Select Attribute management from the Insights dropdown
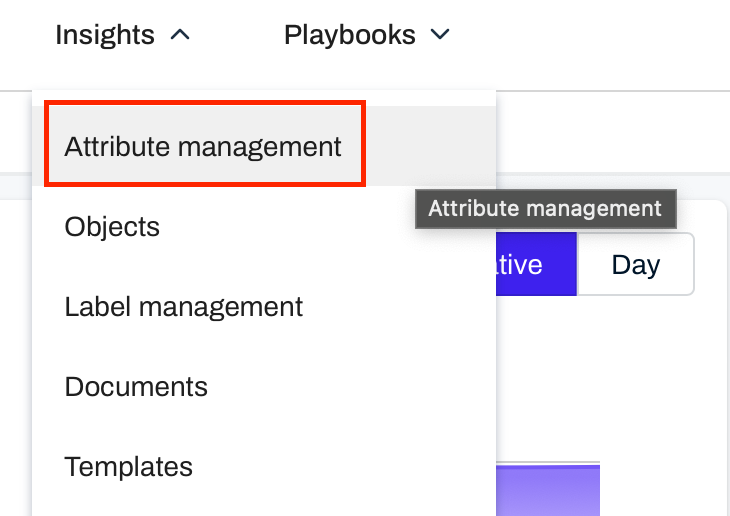Viewport: 730px width, 516px height. pos(203,146)
